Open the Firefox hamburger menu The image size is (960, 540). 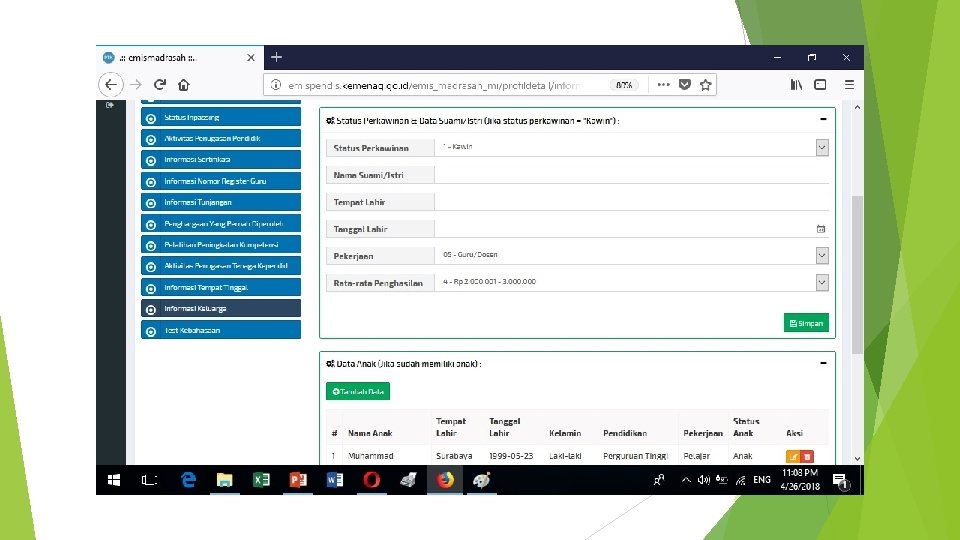pyautogui.click(x=849, y=84)
